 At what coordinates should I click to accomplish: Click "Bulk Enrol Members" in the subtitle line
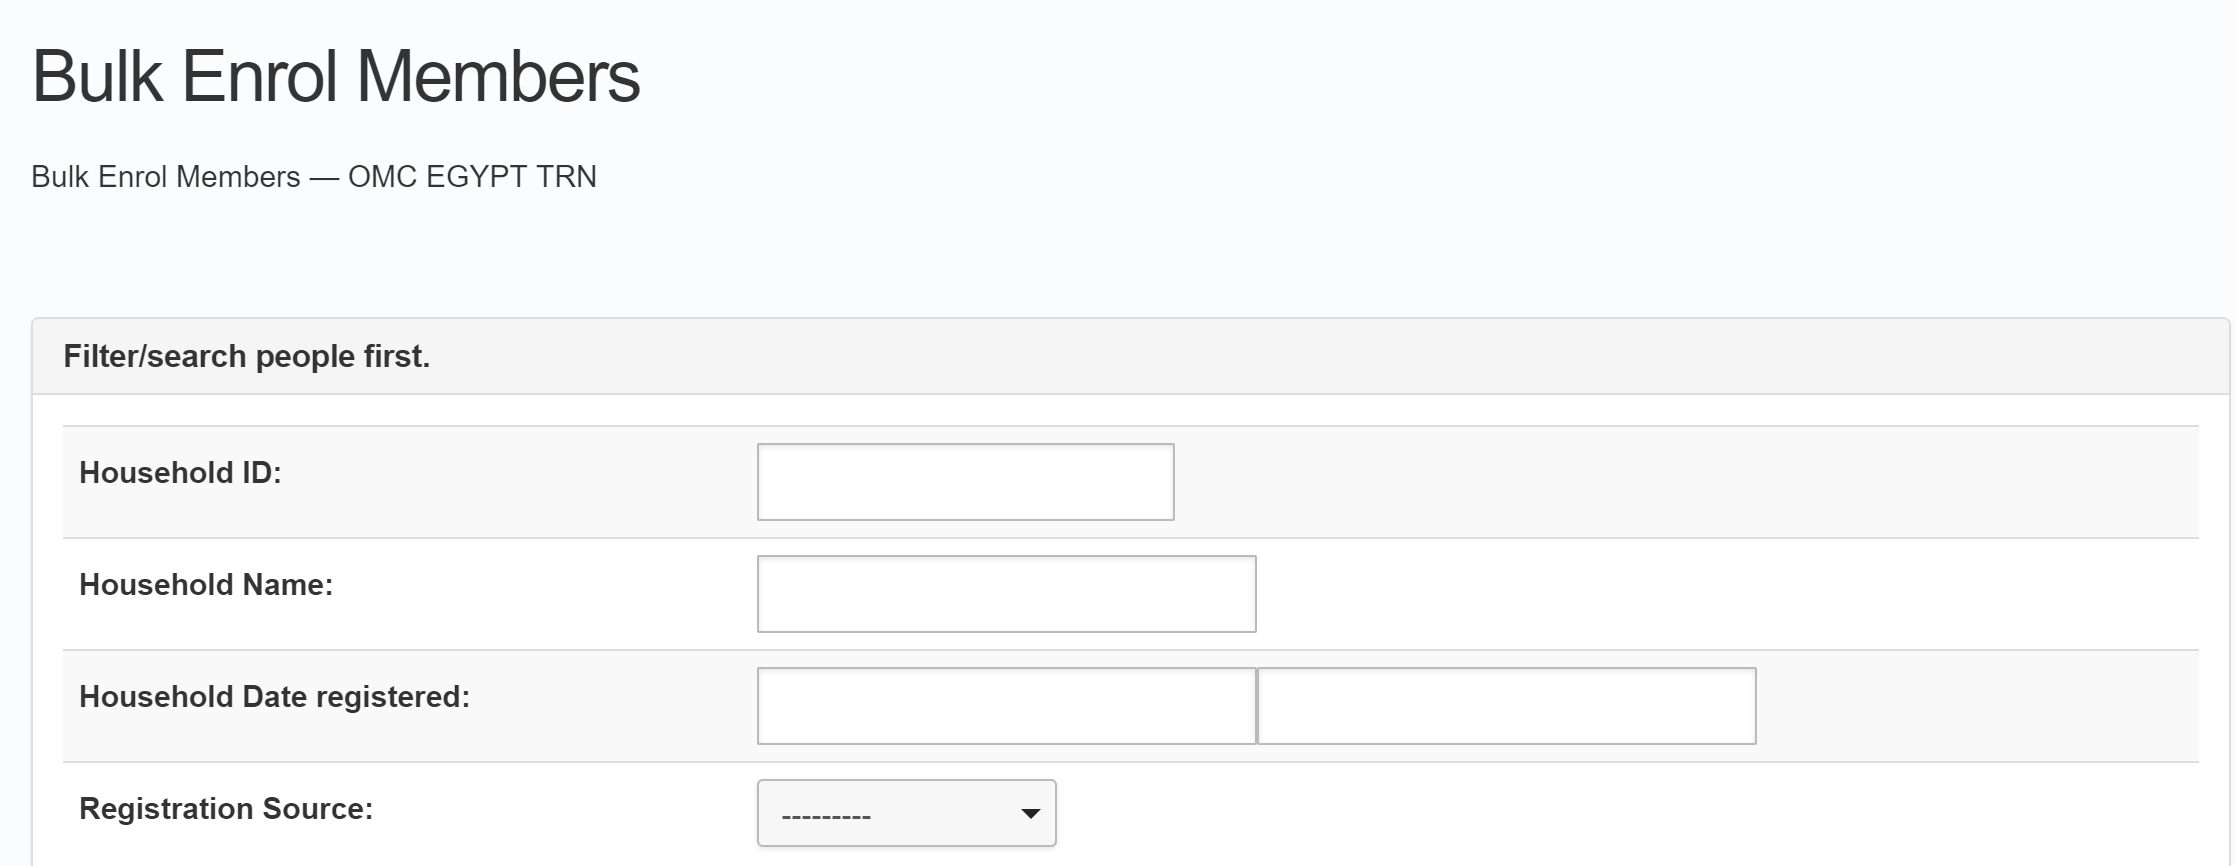[166, 177]
